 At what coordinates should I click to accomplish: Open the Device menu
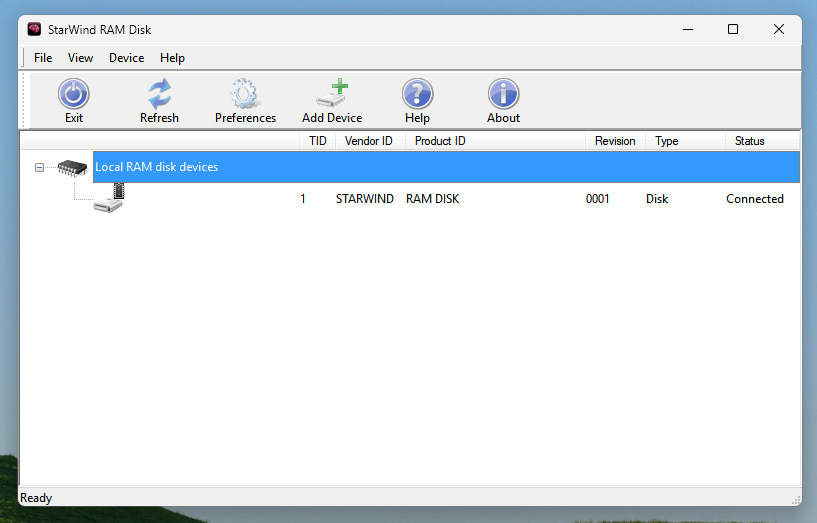point(126,58)
